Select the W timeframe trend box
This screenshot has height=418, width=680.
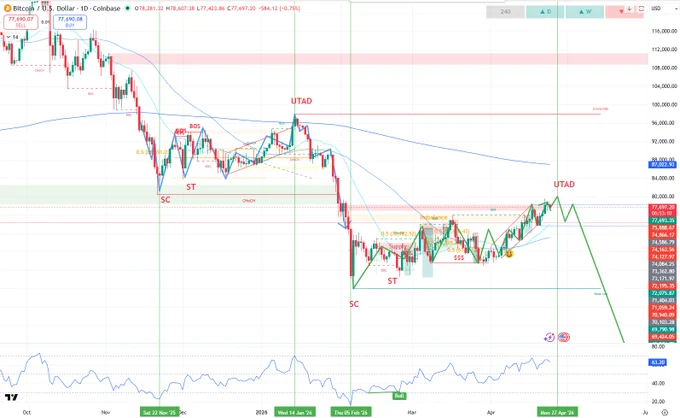tap(585, 12)
